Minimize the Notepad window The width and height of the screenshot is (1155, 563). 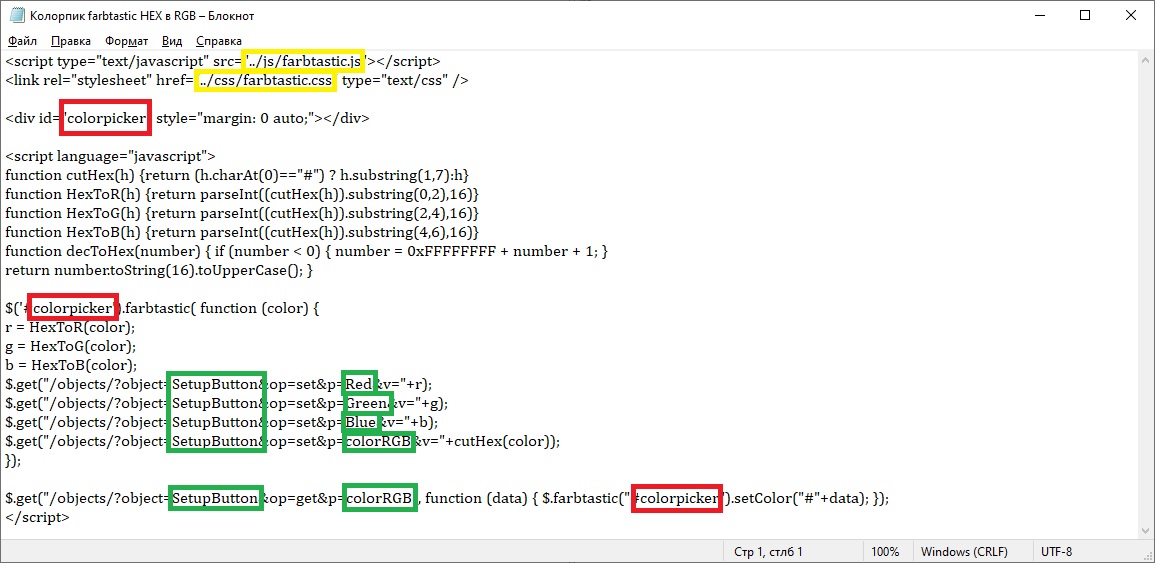tap(1038, 16)
